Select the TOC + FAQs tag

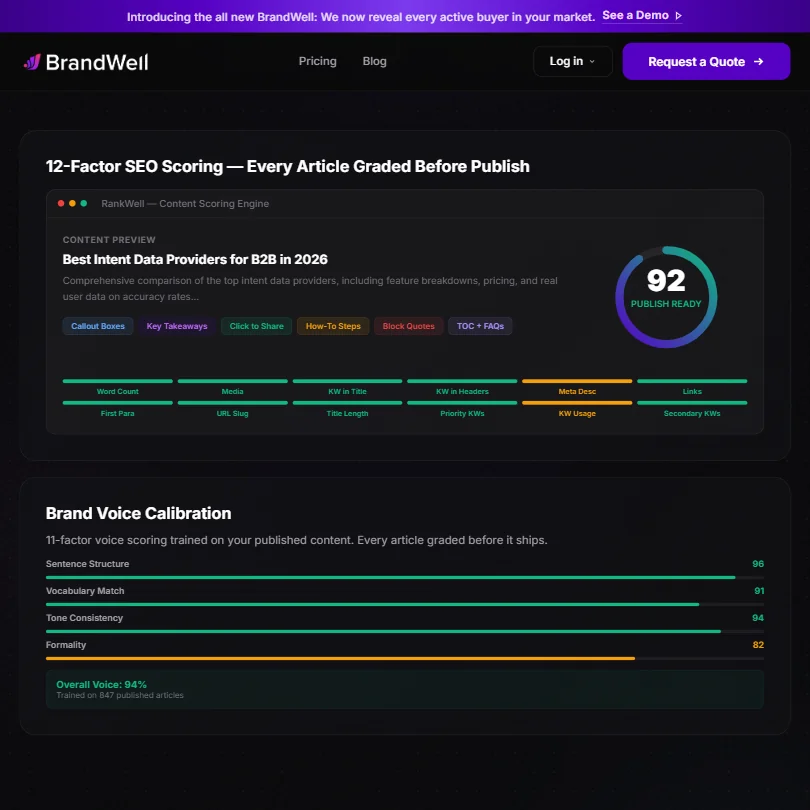[480, 326]
